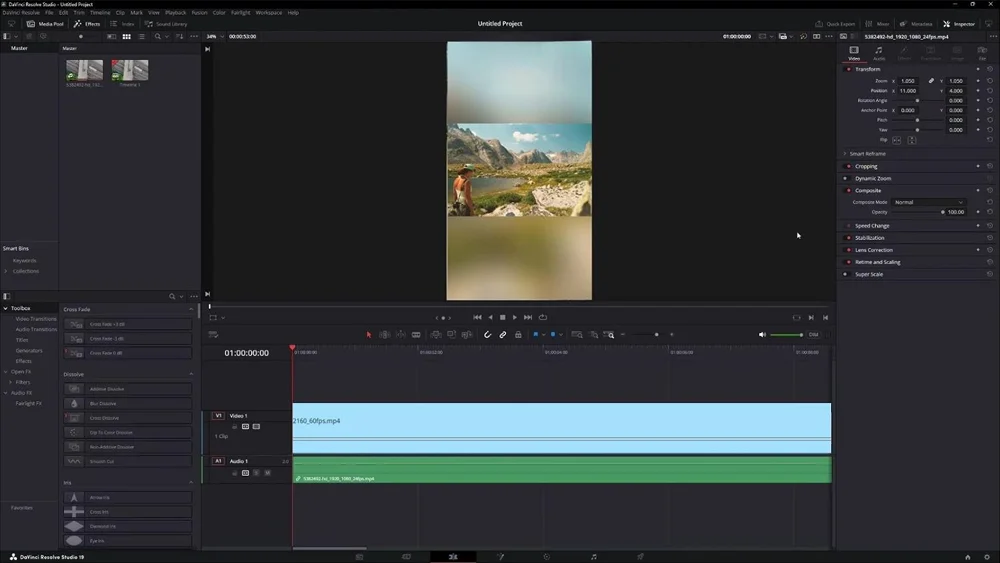Toggle the Stabilization enable switch

[848, 238]
